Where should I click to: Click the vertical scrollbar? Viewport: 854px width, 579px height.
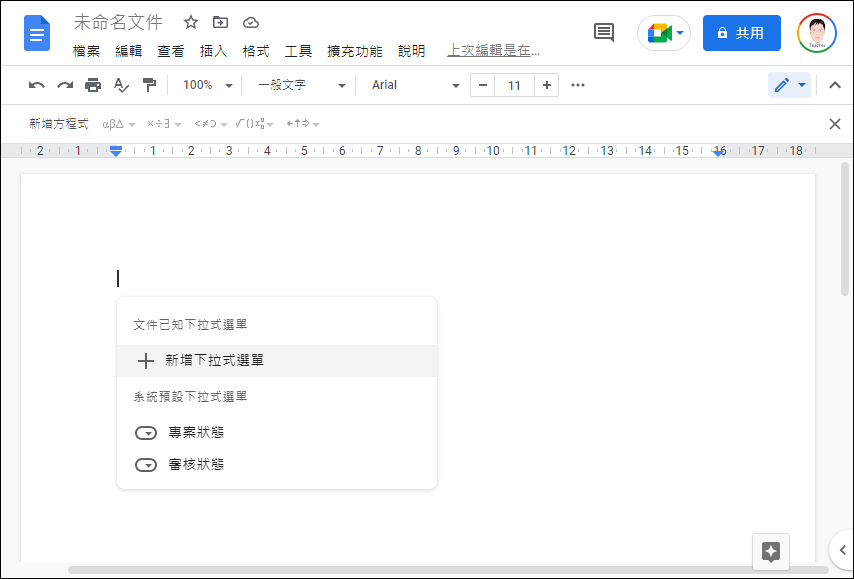point(845,229)
